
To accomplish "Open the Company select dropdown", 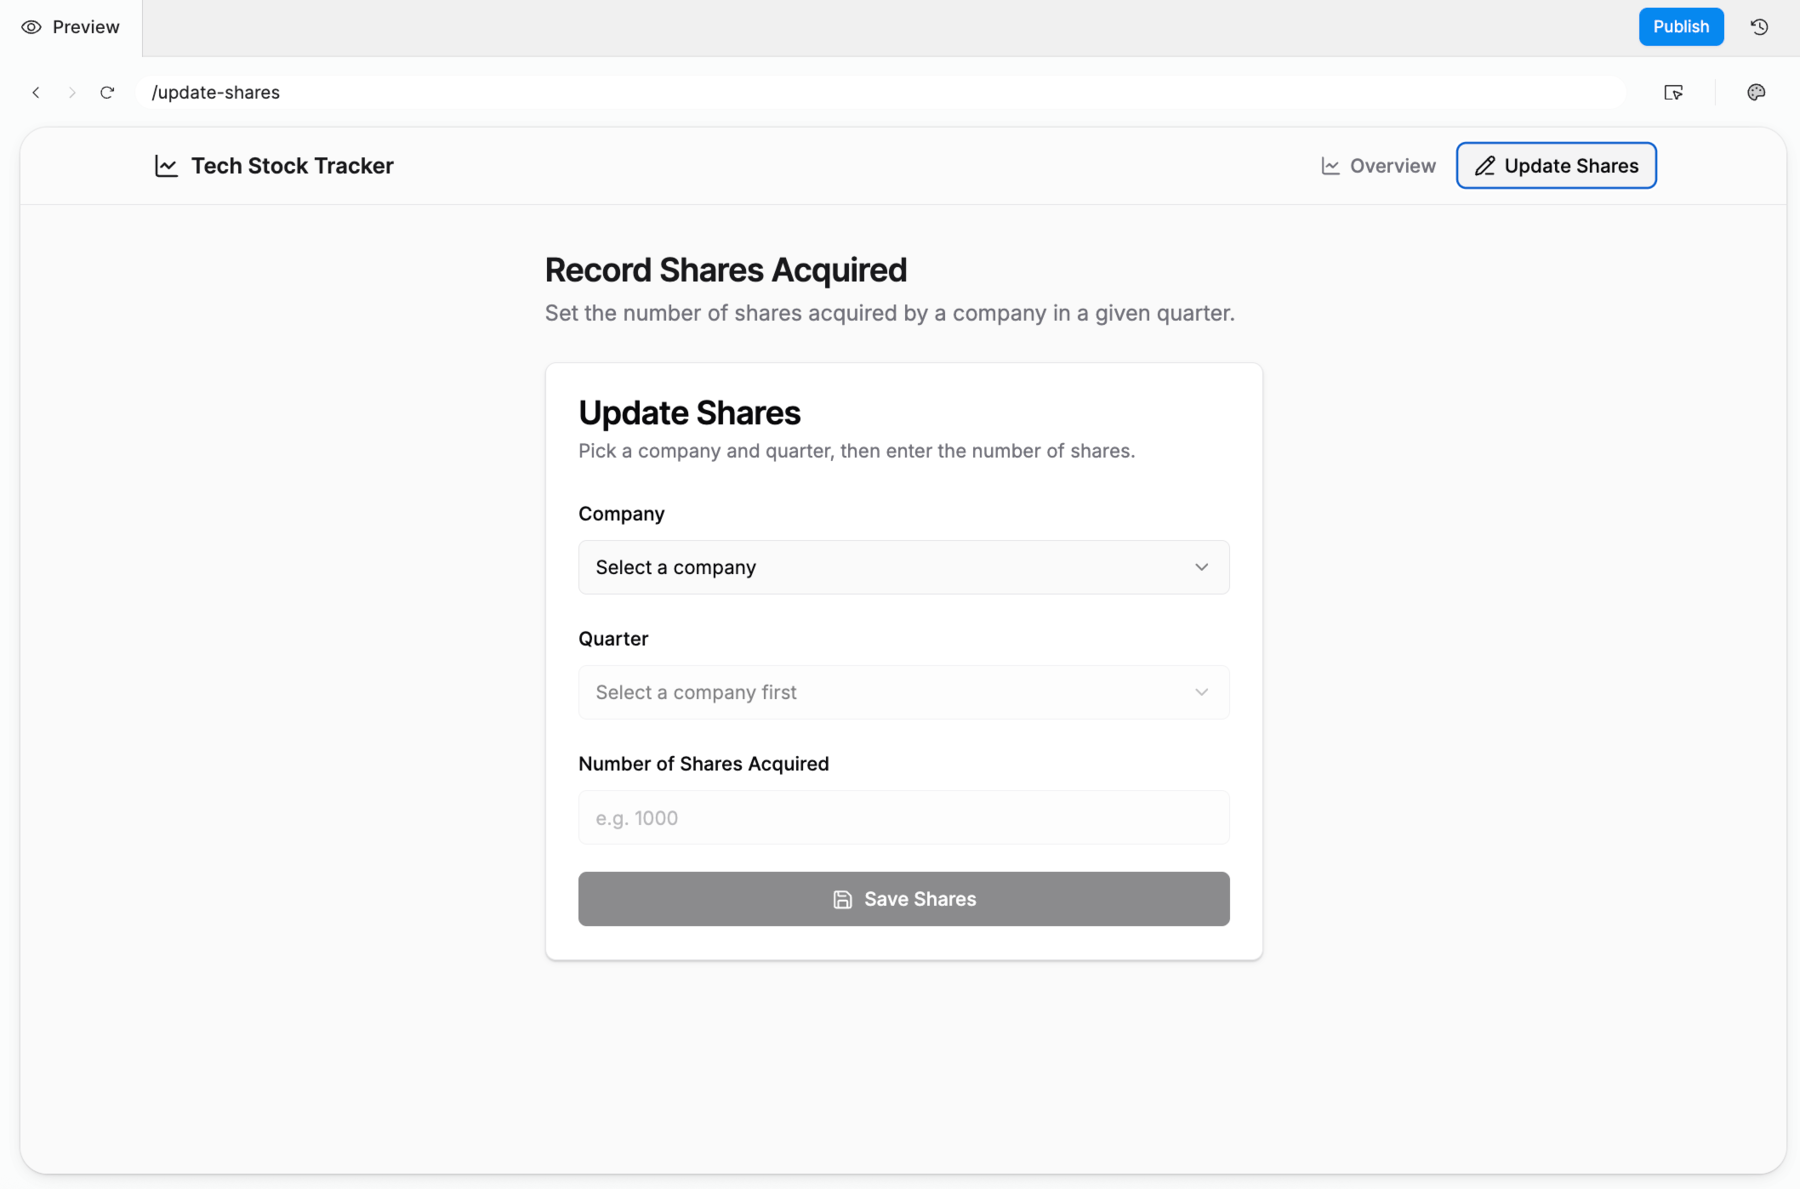I will click(903, 567).
